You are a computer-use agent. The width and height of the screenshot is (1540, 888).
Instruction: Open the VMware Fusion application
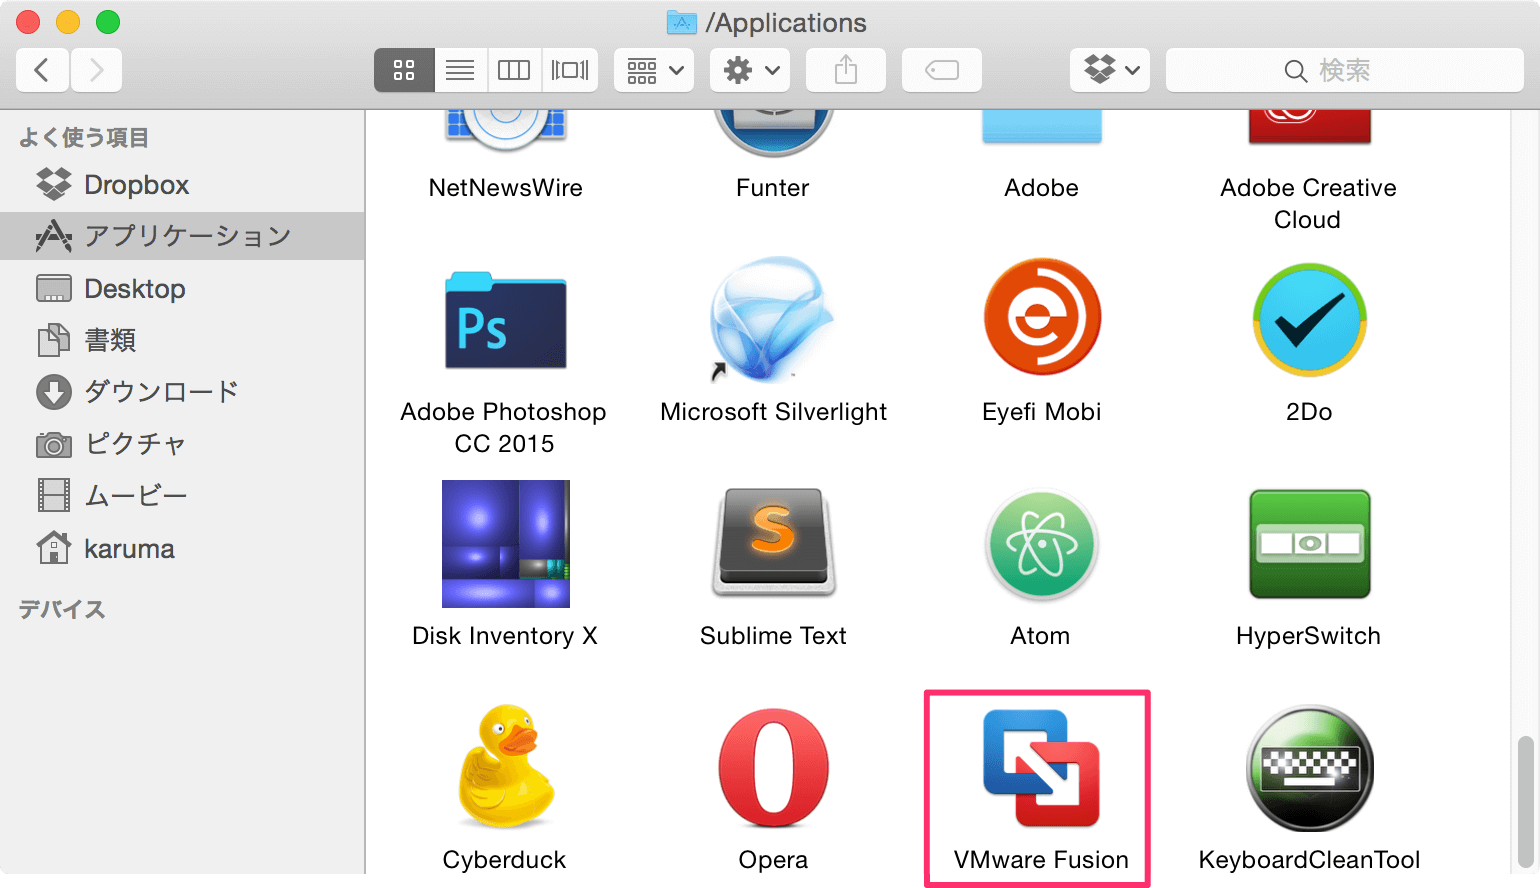click(1038, 770)
